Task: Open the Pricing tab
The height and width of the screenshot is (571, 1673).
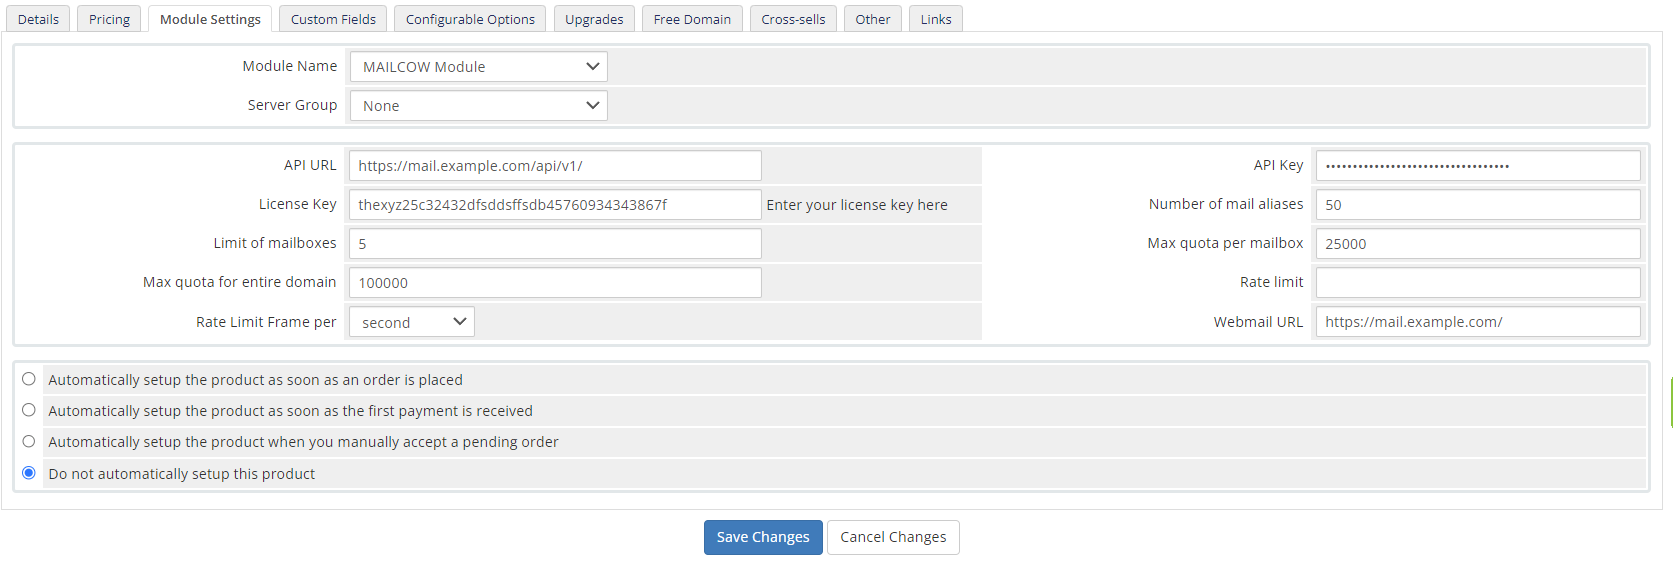Action: [109, 19]
